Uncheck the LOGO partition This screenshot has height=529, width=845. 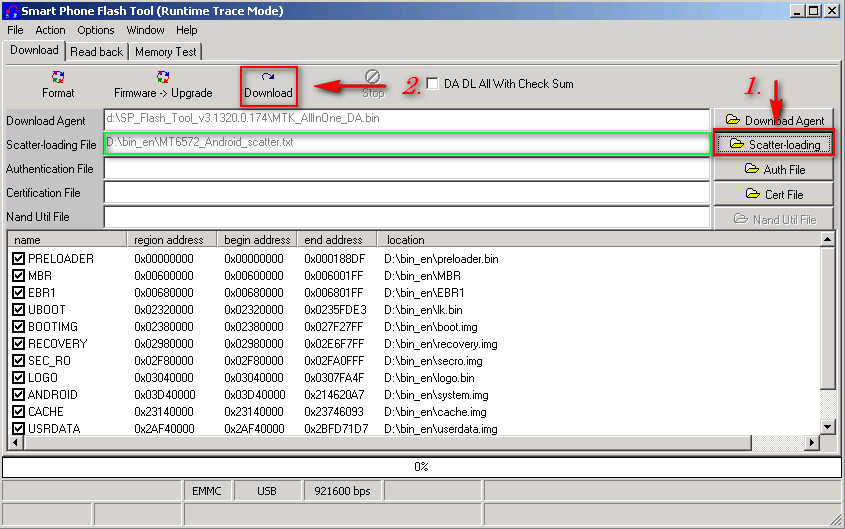(x=18, y=378)
